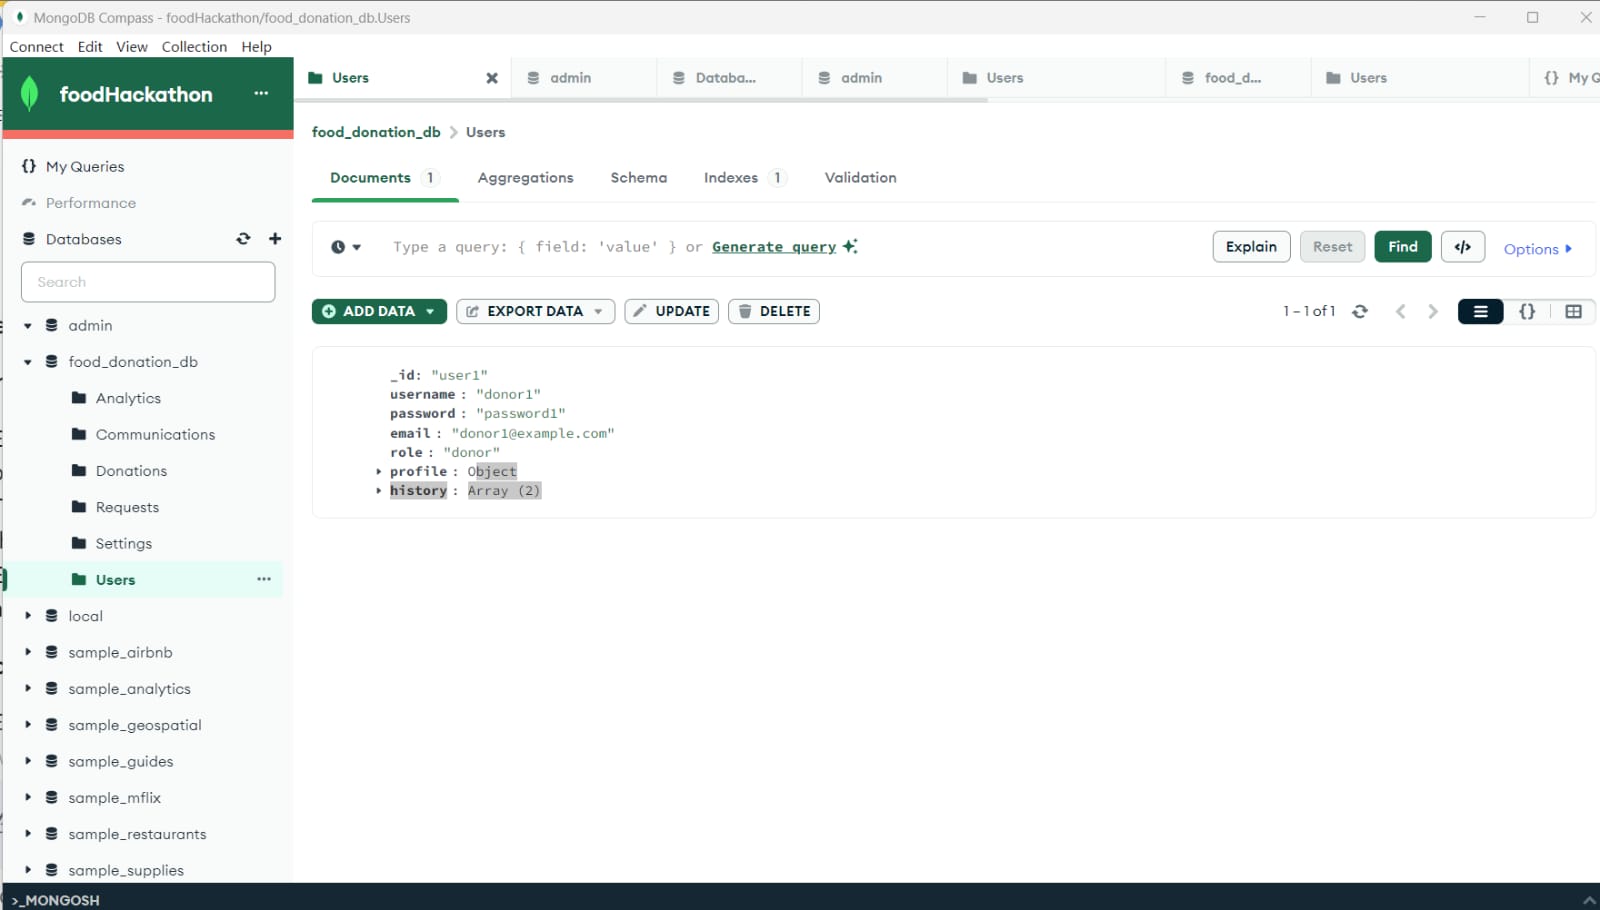Viewport: 1600px width, 910px height.
Task: Toggle the active Users tab close icon
Action: (x=491, y=77)
